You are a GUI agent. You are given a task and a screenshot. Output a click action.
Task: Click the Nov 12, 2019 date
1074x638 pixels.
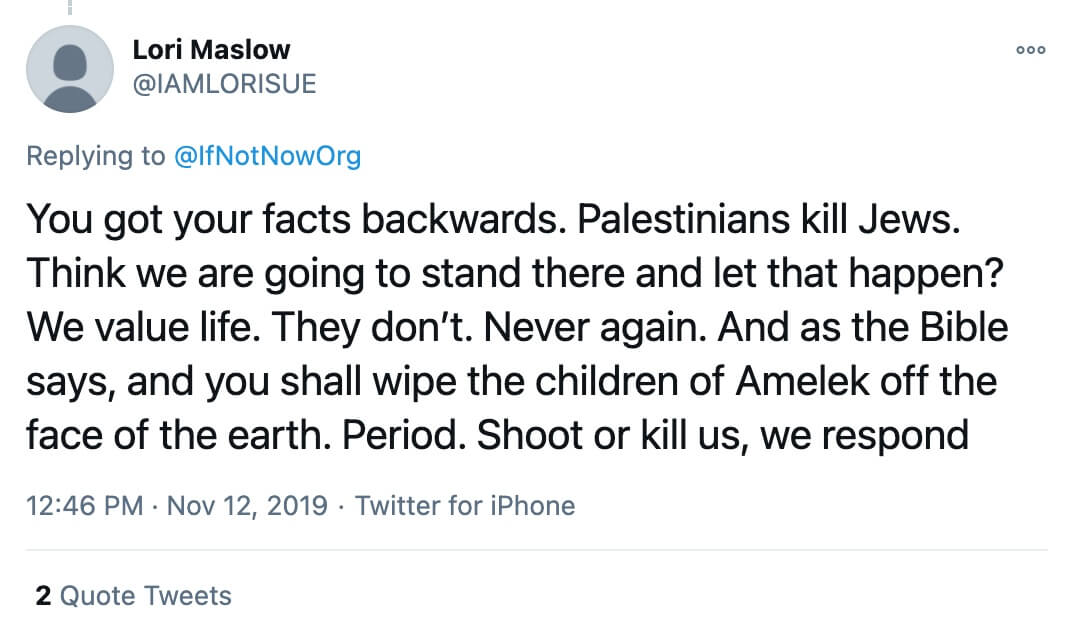(x=247, y=506)
